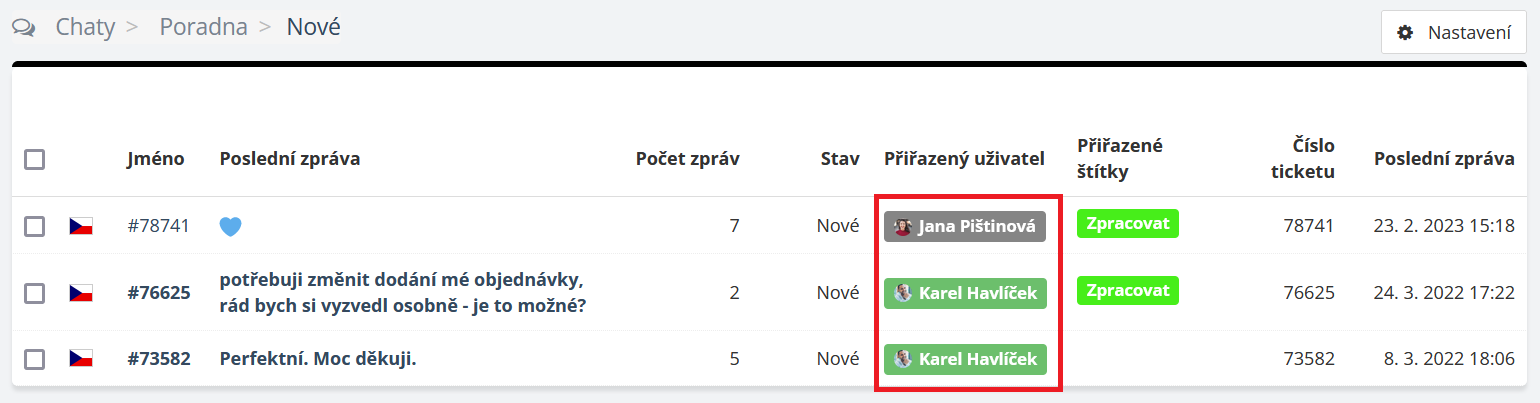Image resolution: width=1540 pixels, height=403 pixels.
Task: Open chat "Perfektní. Moc děkuji."
Action: (318, 358)
